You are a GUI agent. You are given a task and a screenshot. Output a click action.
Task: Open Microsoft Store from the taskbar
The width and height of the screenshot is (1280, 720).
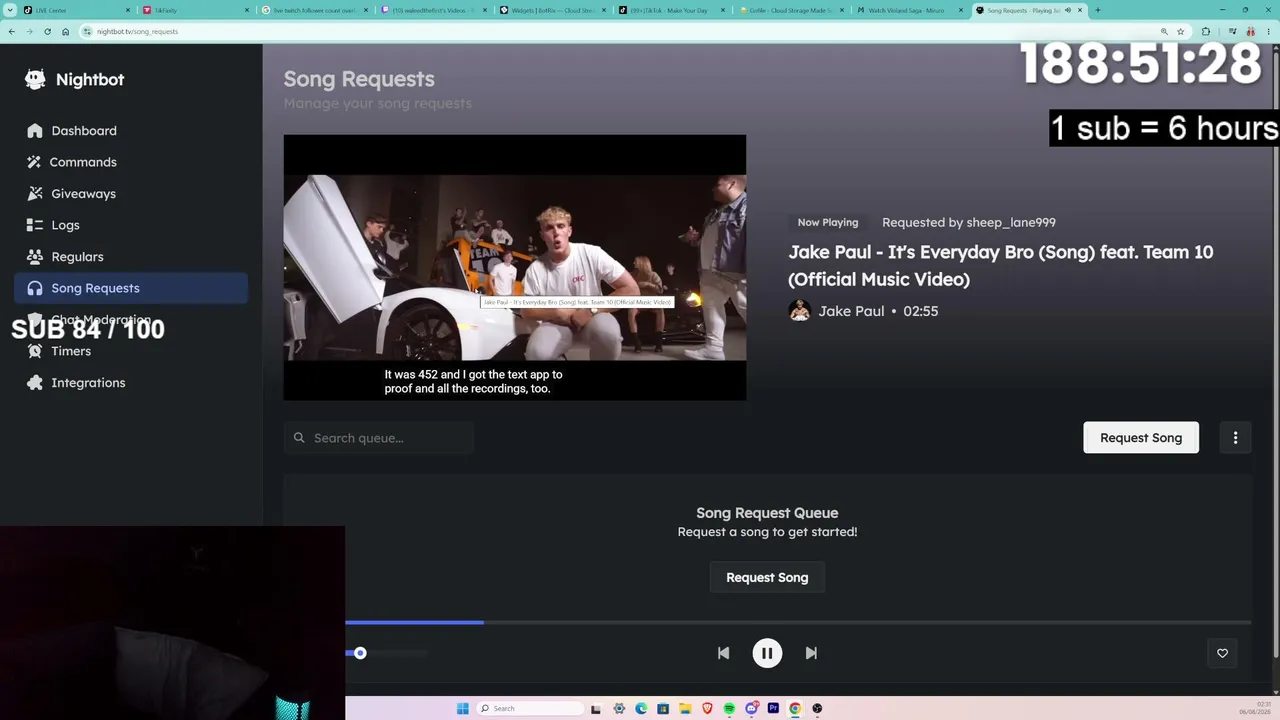[663, 708]
